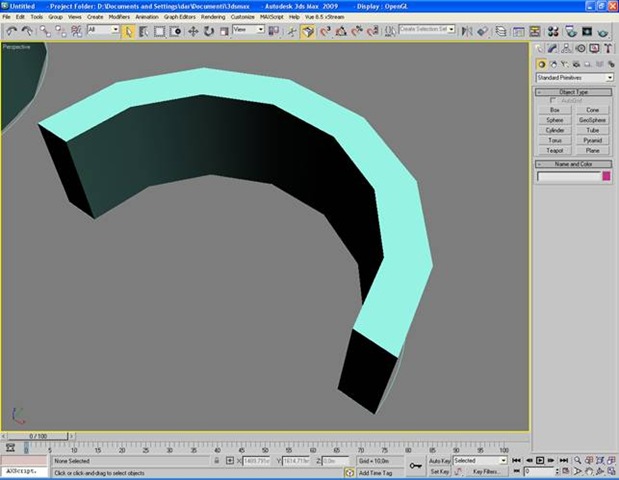Viewport: 619px width, 480px height.
Task: Click the GeoSphere primitive button
Action: pos(592,120)
